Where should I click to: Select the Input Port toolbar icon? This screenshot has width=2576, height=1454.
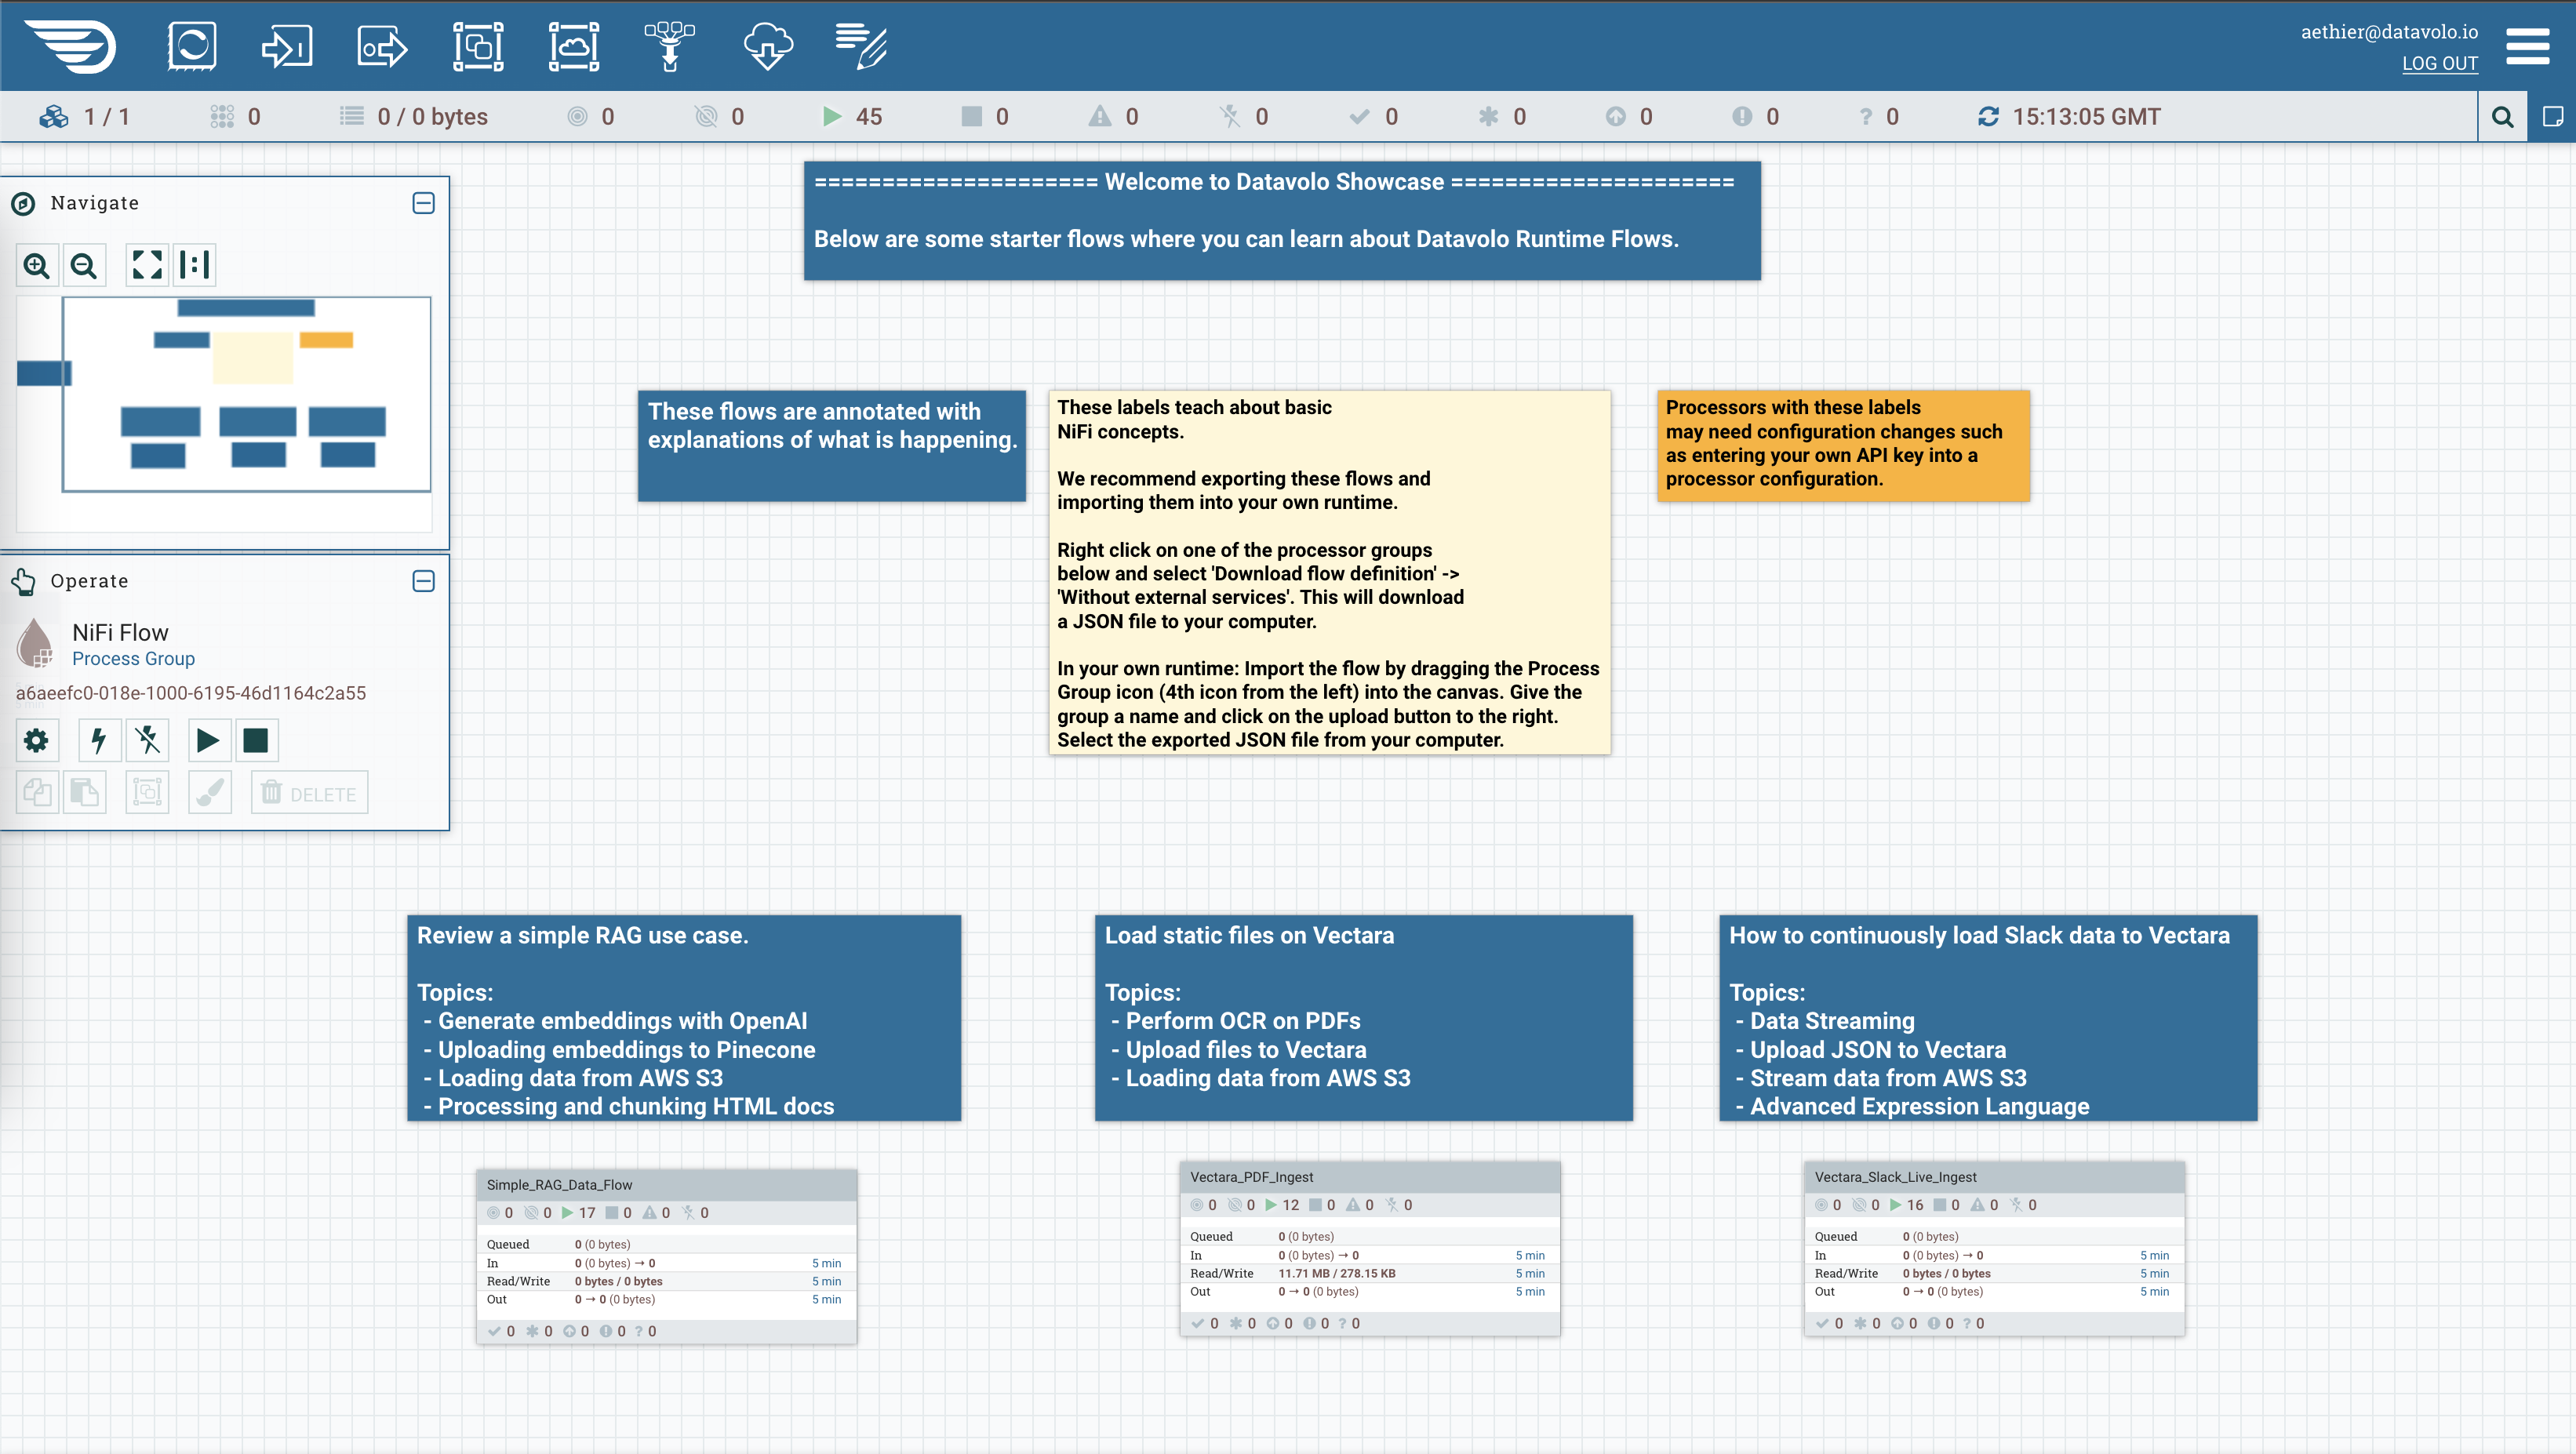tap(287, 46)
